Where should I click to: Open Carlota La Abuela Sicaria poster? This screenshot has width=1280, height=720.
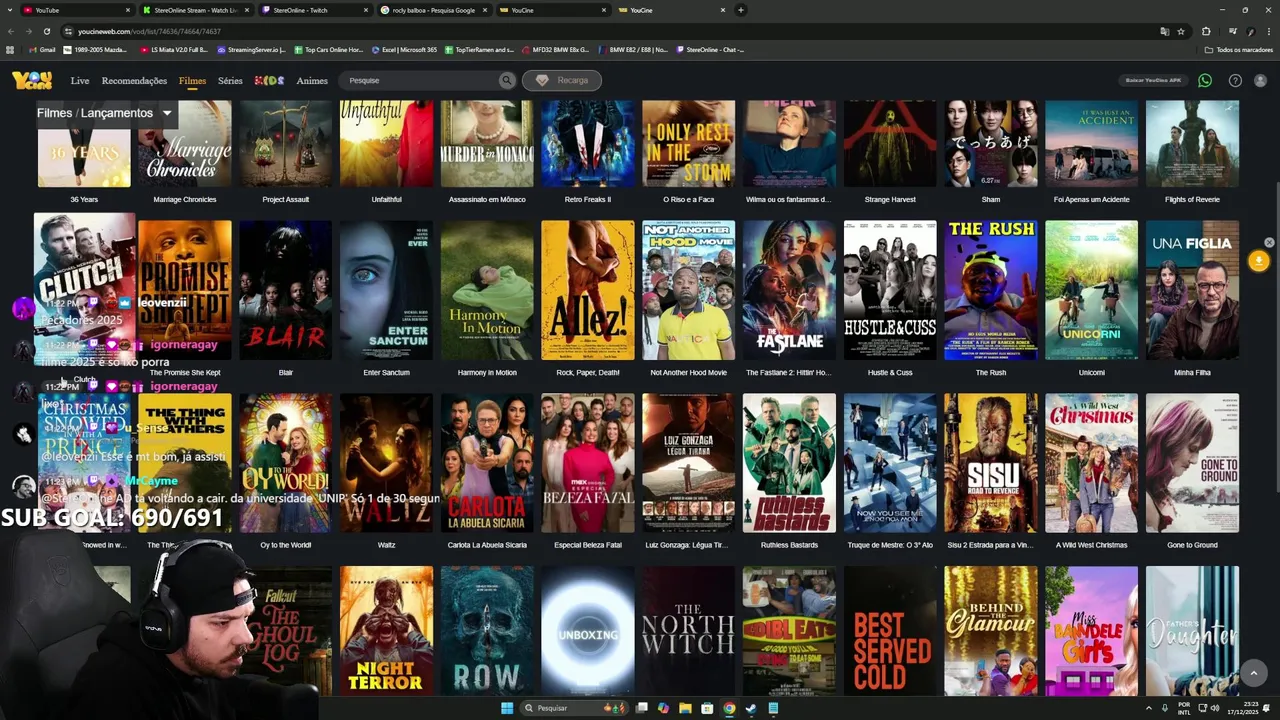pyautogui.click(x=487, y=463)
